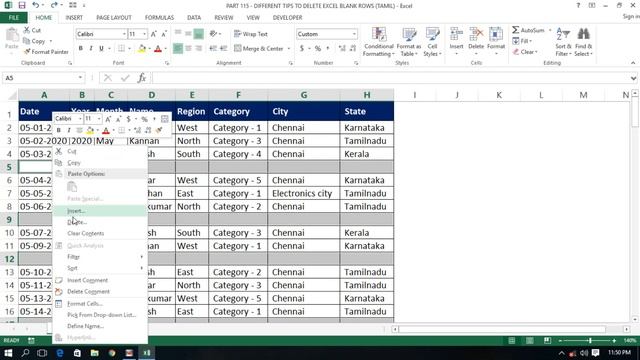The width and height of the screenshot is (640, 360).
Task: Open the Edge browser from taskbar
Action: pyautogui.click(x=60, y=353)
